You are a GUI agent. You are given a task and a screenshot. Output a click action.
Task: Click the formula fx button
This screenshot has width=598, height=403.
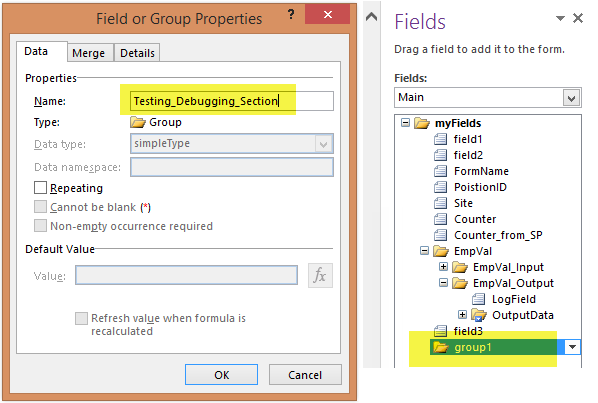pyautogui.click(x=320, y=275)
